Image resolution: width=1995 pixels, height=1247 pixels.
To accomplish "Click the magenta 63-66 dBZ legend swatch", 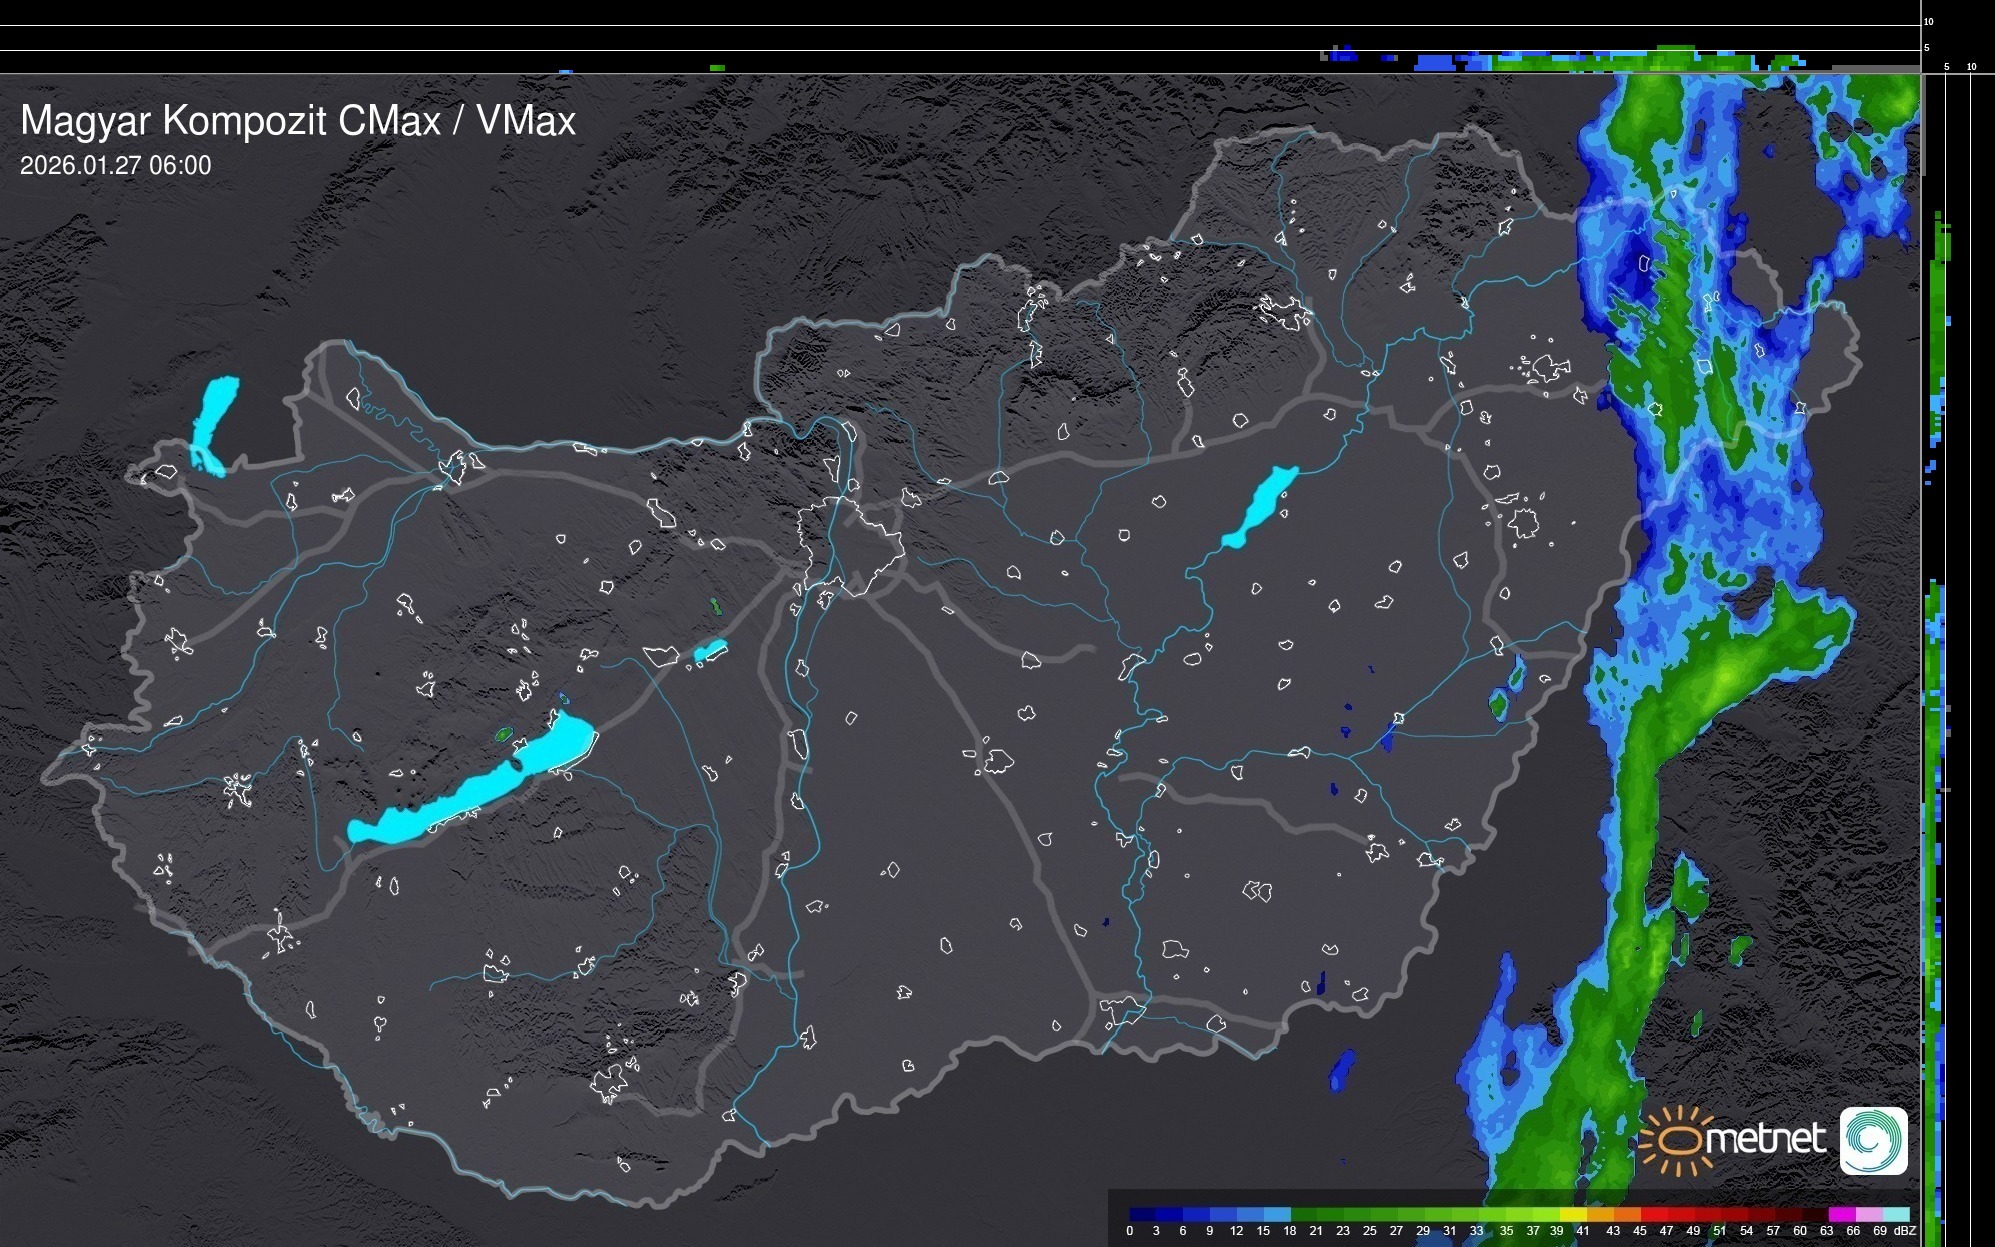I will pos(1840,1214).
